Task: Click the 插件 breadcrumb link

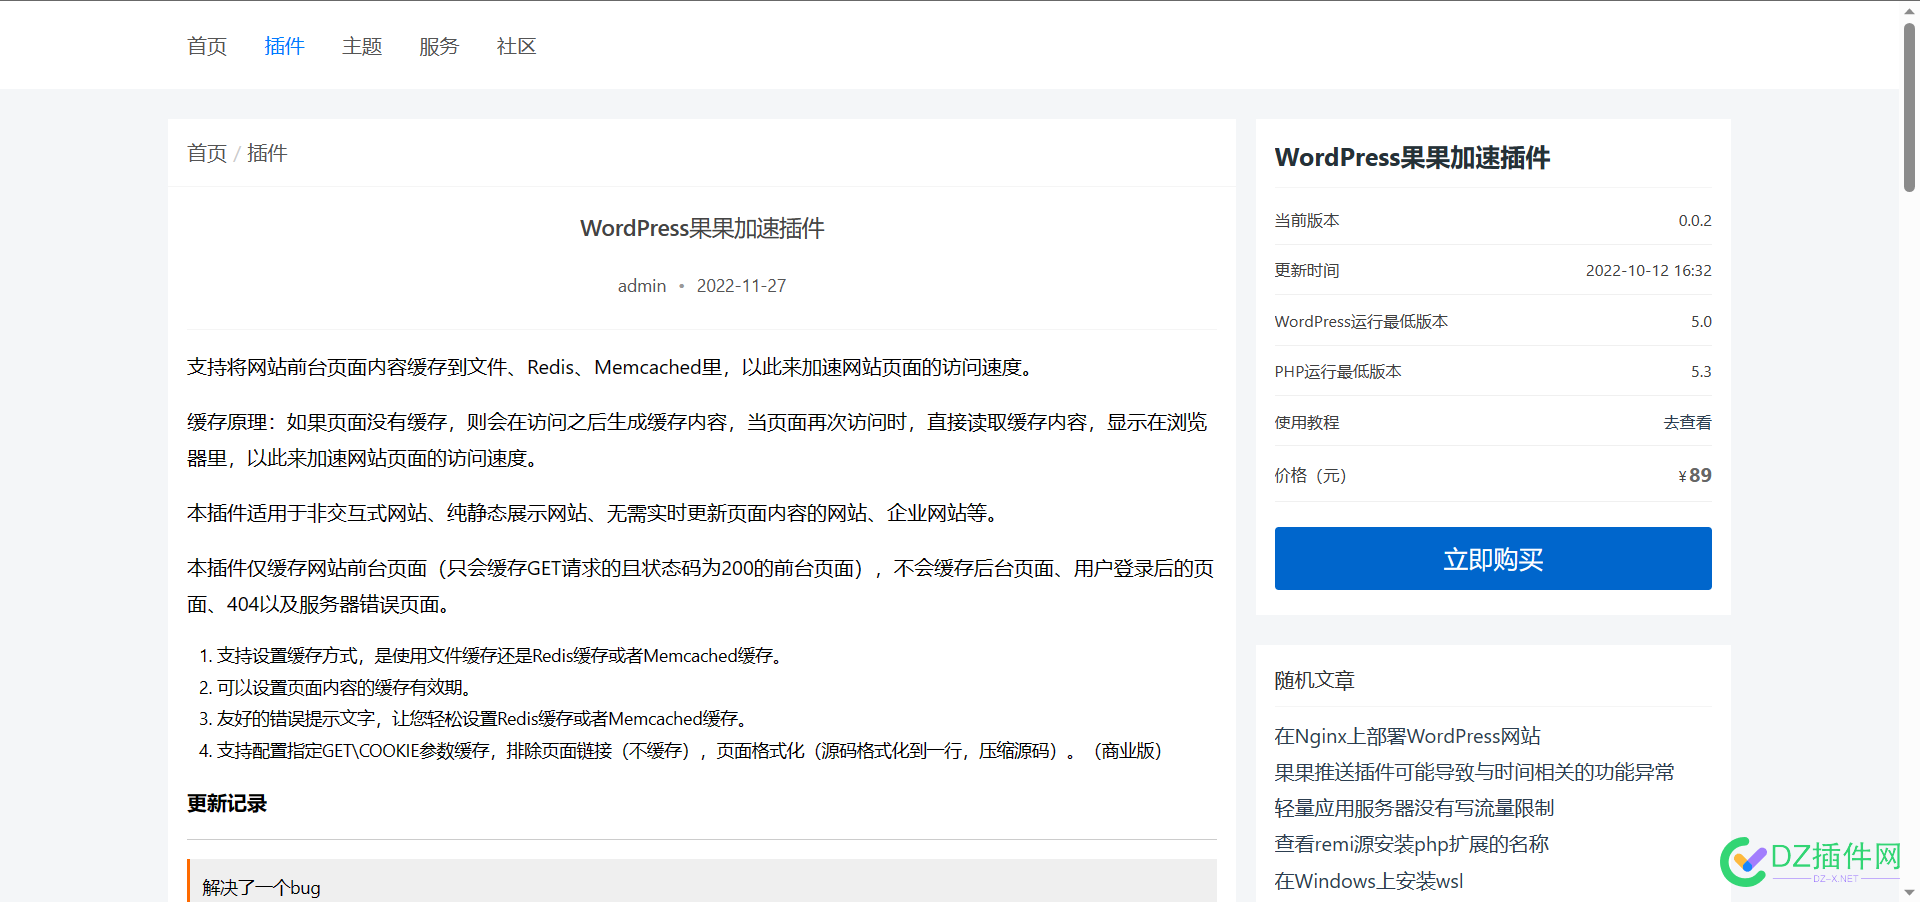Action: [267, 153]
